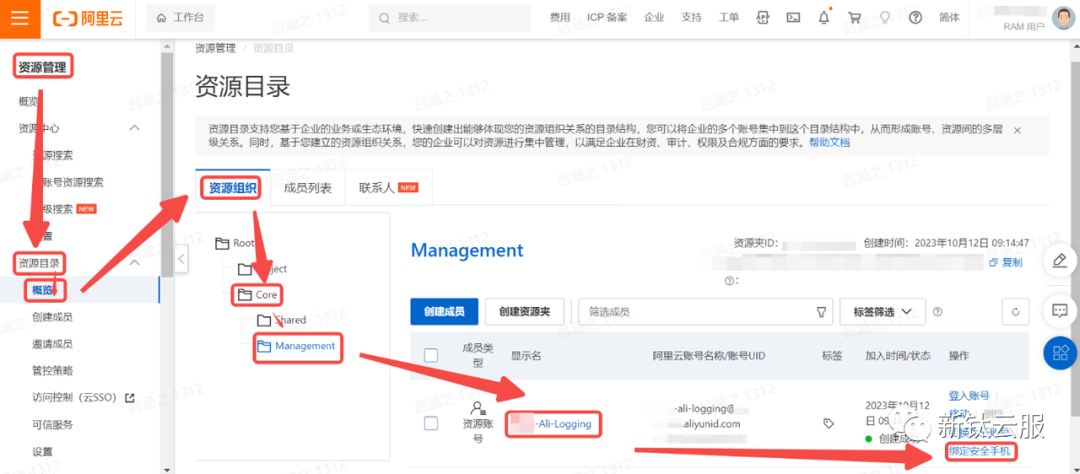
Task: Open the blue floating apps grid button
Action: coord(1061,353)
